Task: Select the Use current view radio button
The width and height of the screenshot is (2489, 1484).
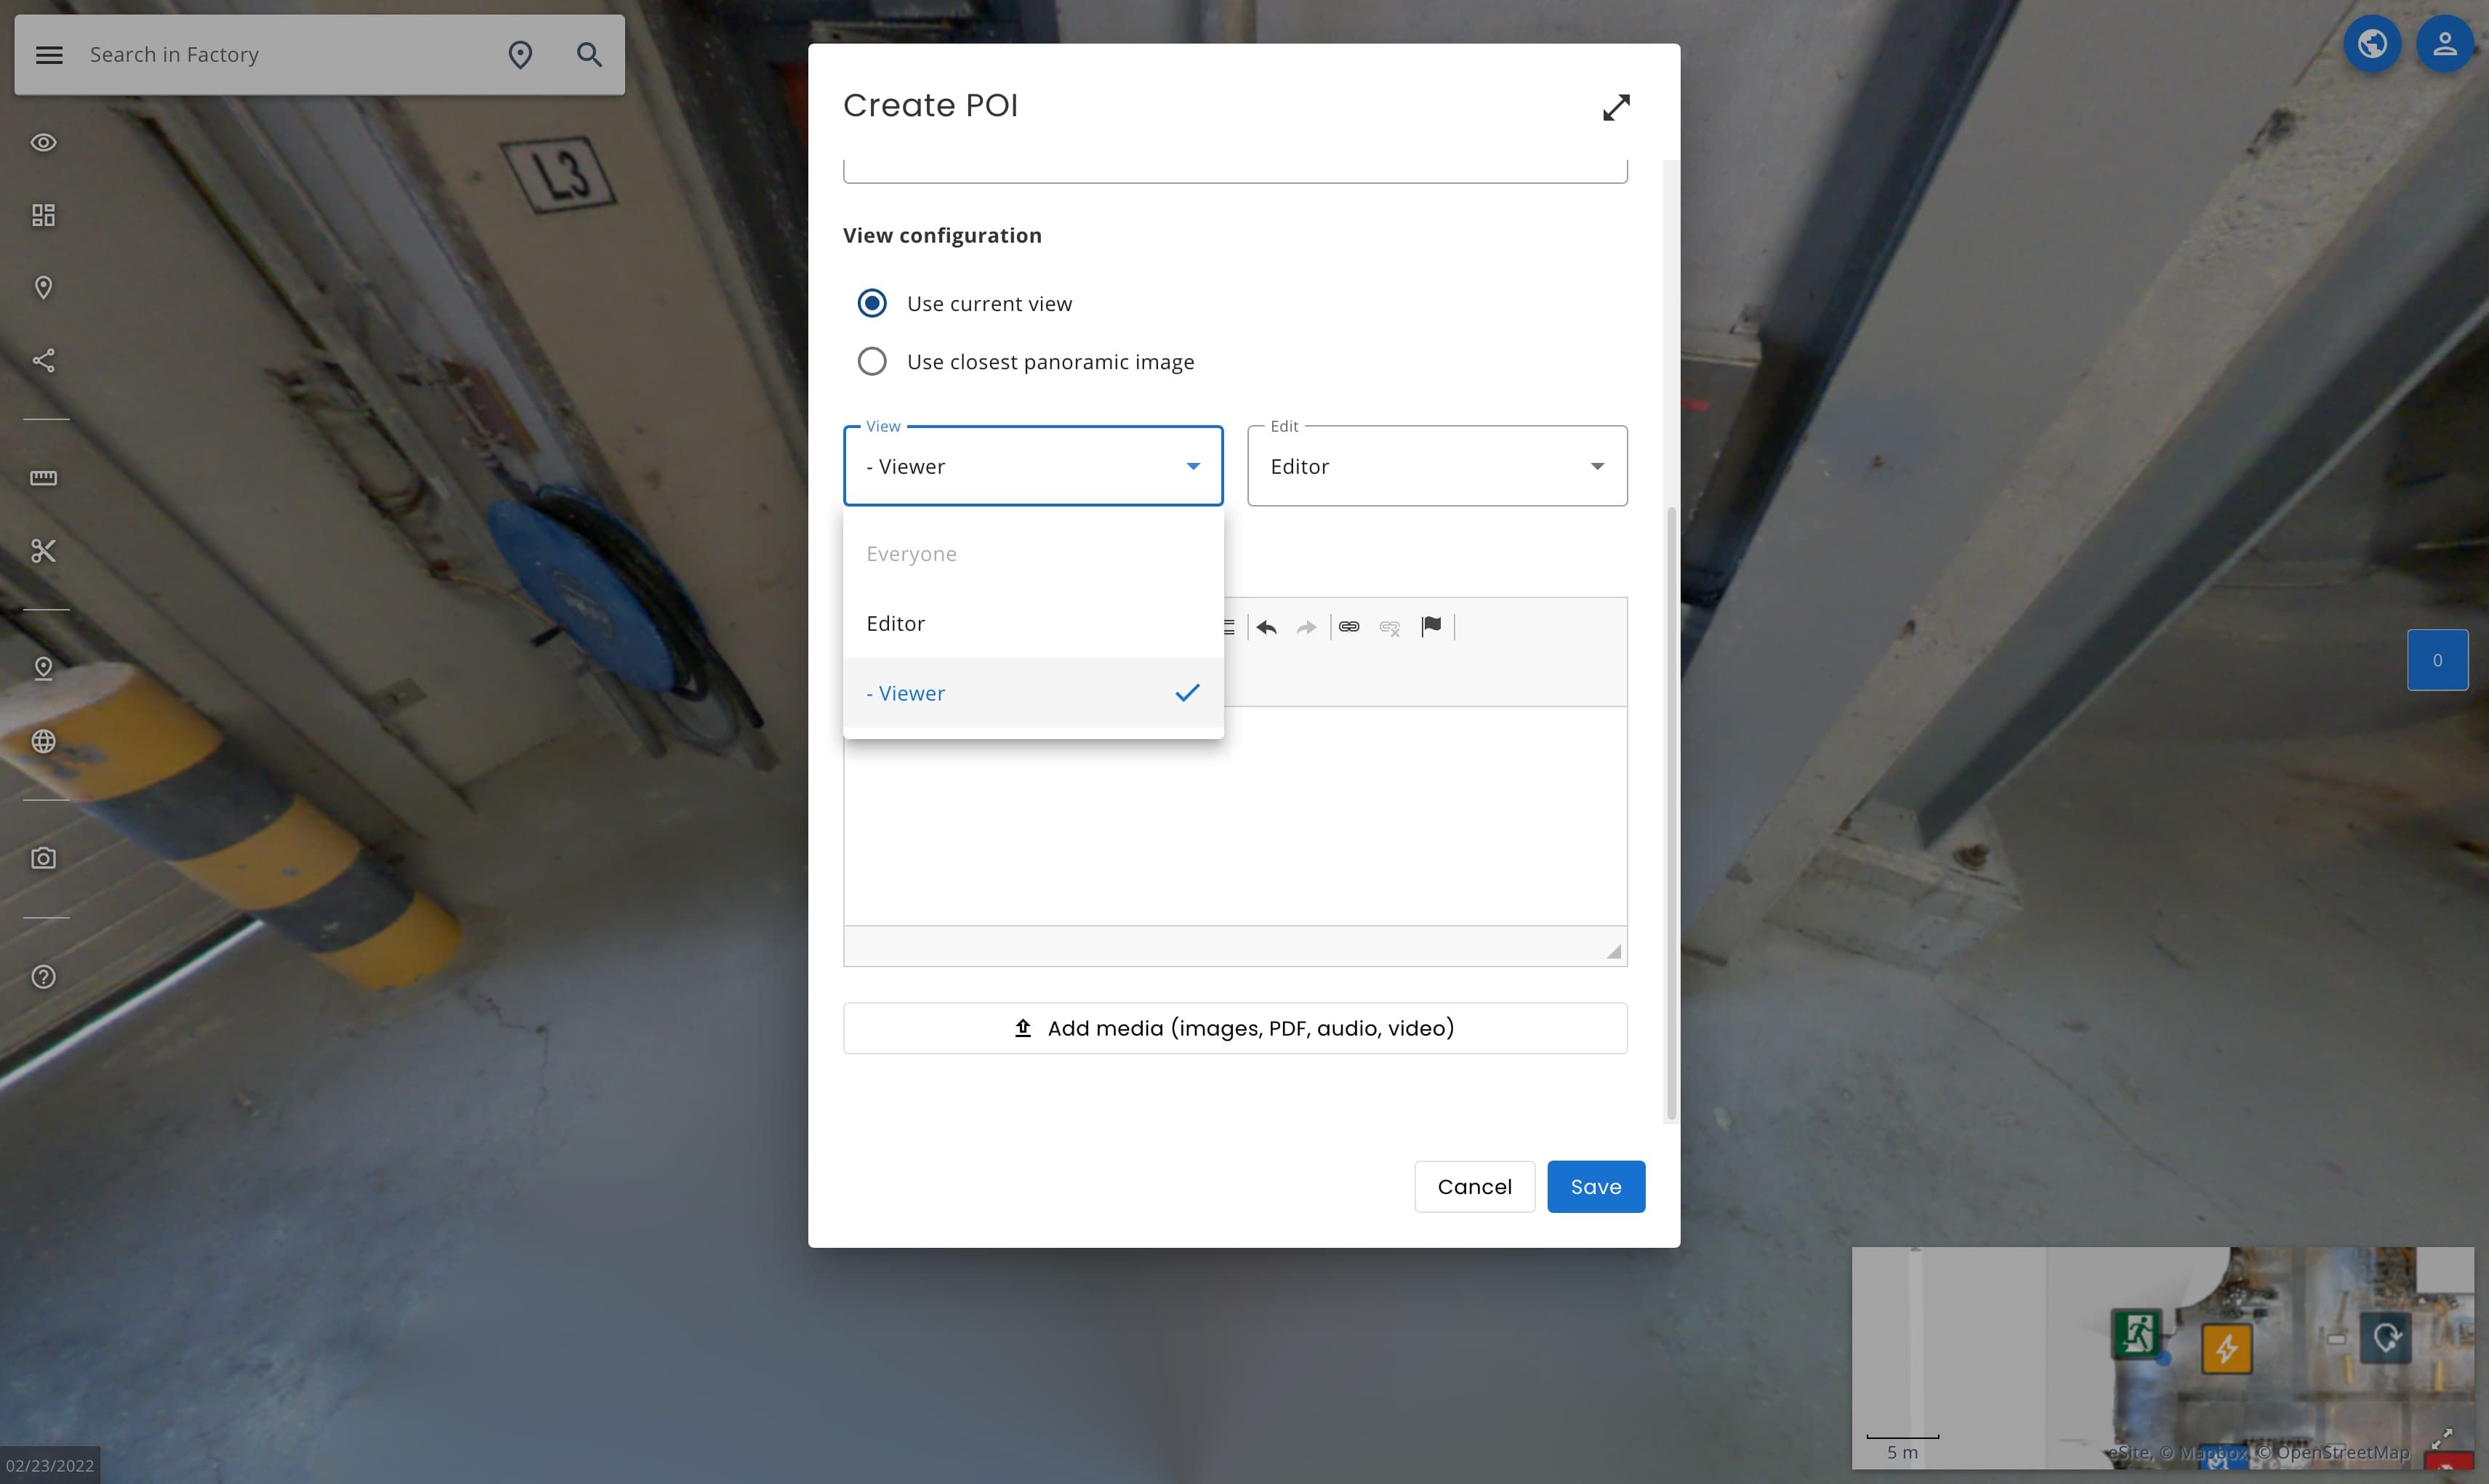Action: 871,302
